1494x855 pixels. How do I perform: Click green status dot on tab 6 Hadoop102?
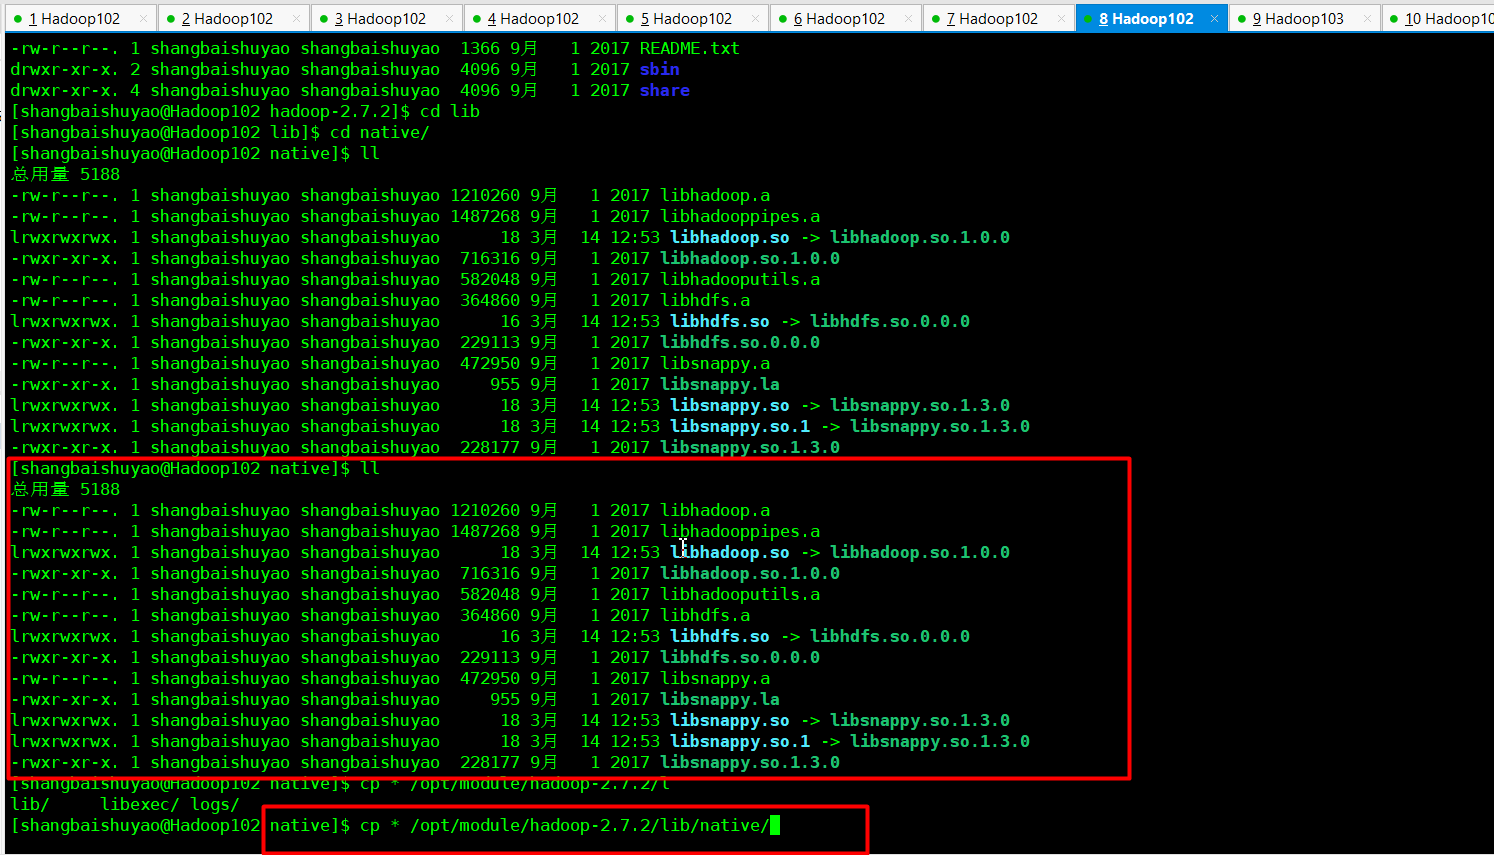tap(783, 19)
